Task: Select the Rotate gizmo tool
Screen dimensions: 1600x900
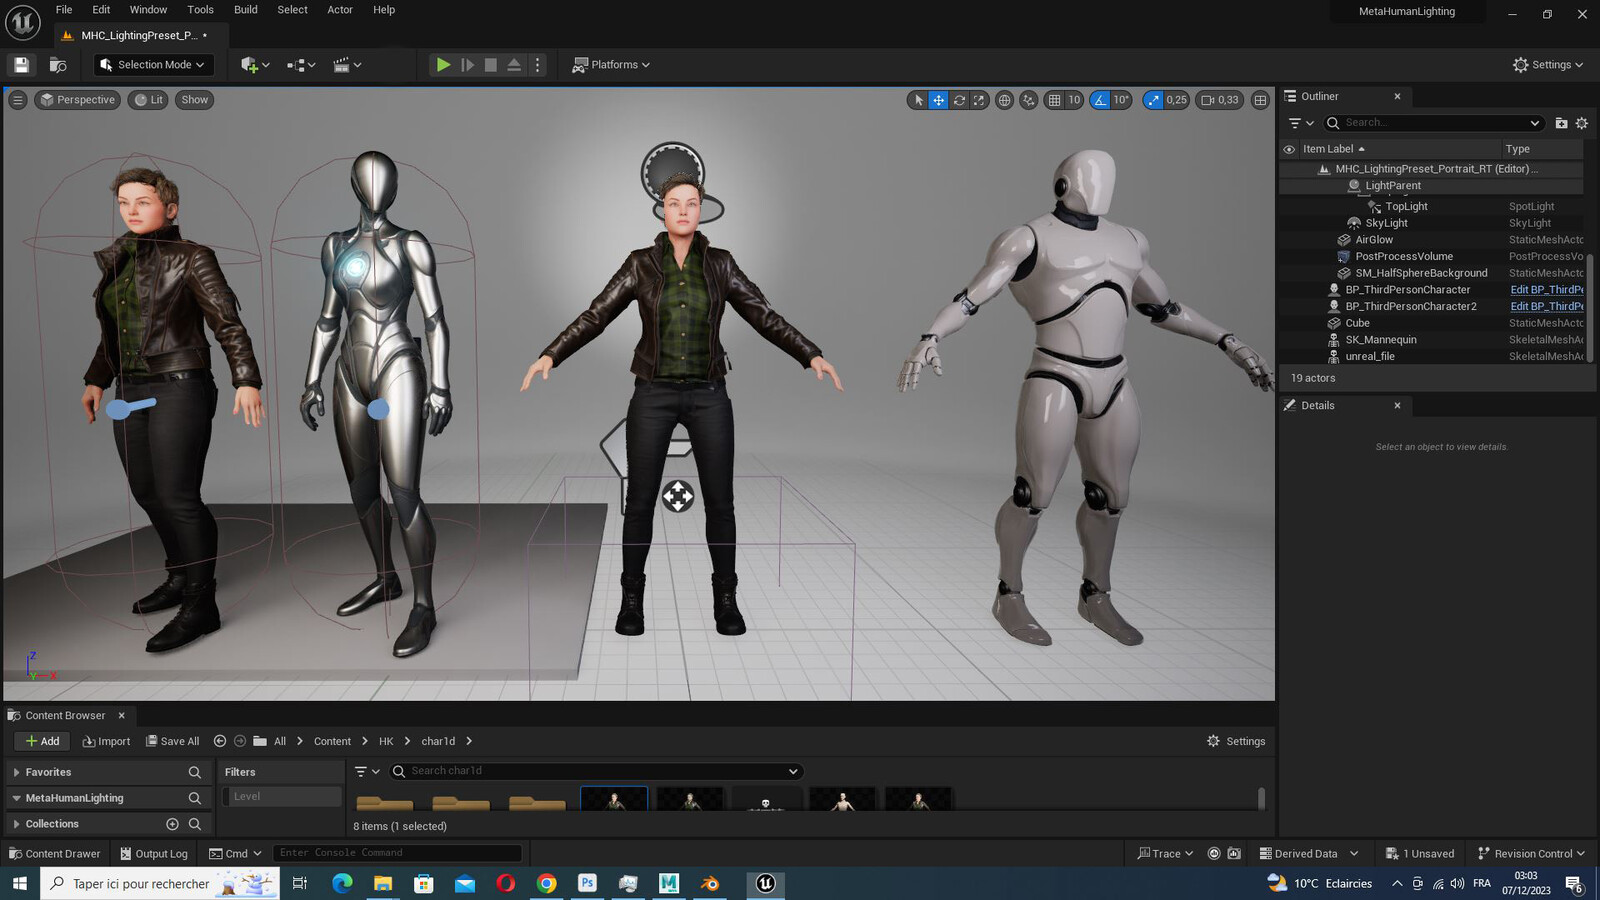Action: [959, 100]
